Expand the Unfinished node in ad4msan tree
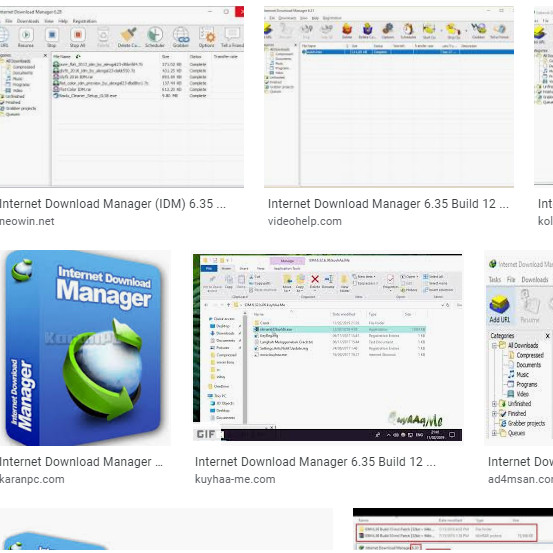 click(494, 403)
